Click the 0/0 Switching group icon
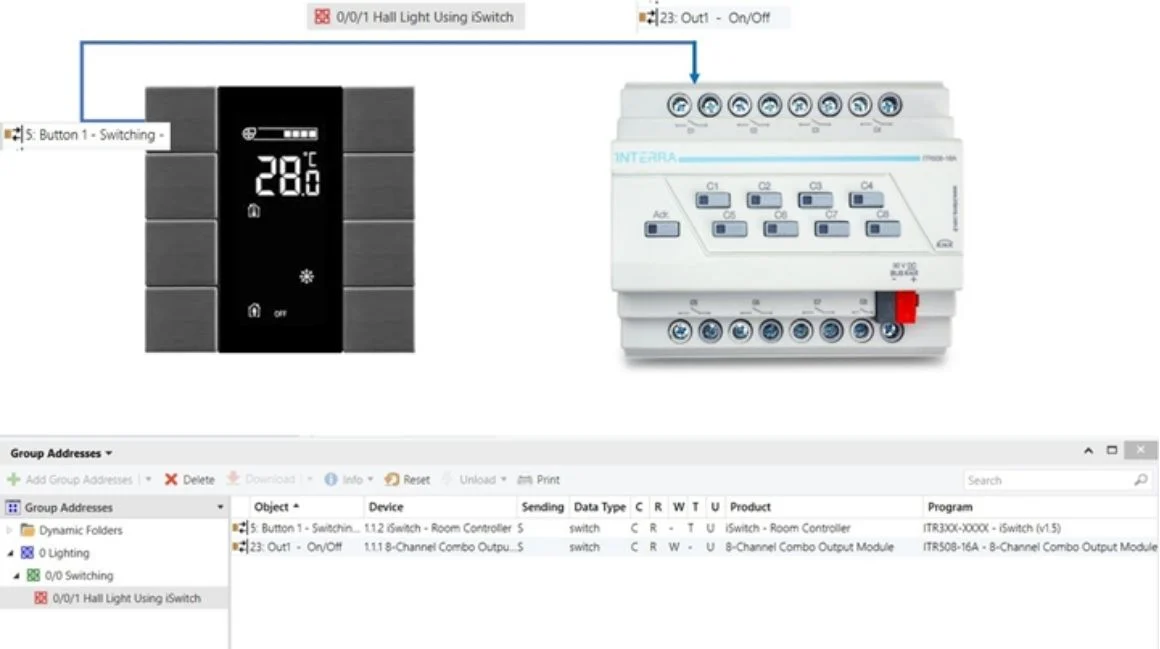Viewport: 1160px width, 649px height. 33,575
